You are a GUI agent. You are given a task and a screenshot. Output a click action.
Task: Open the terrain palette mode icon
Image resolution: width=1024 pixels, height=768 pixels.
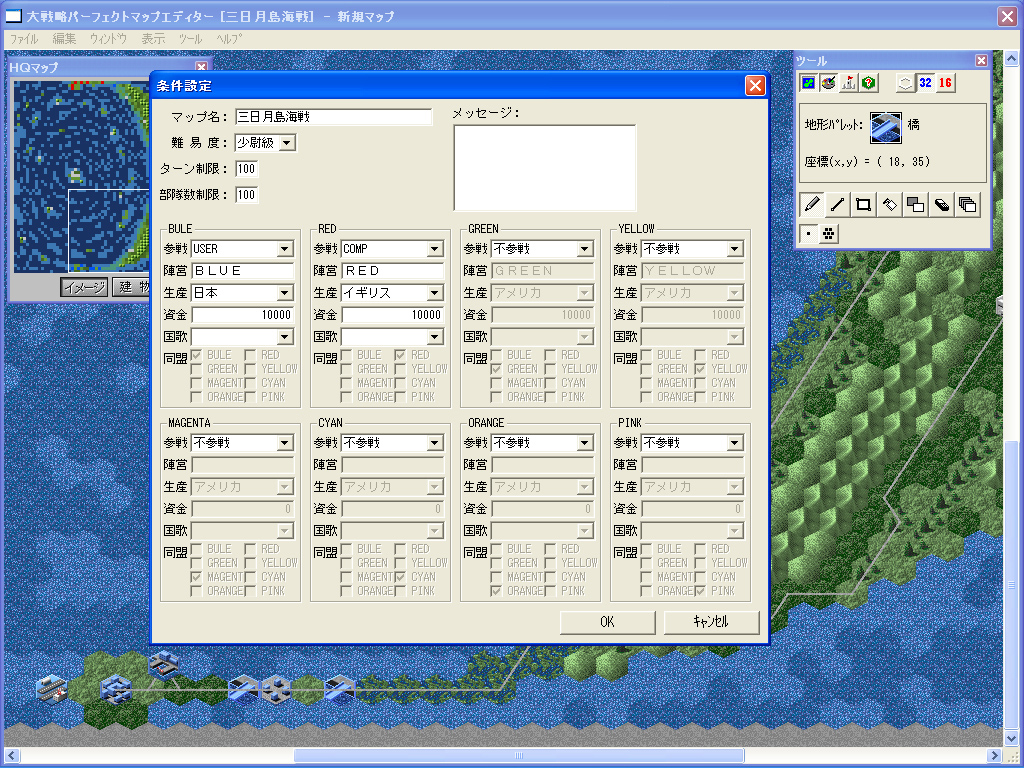[809, 83]
